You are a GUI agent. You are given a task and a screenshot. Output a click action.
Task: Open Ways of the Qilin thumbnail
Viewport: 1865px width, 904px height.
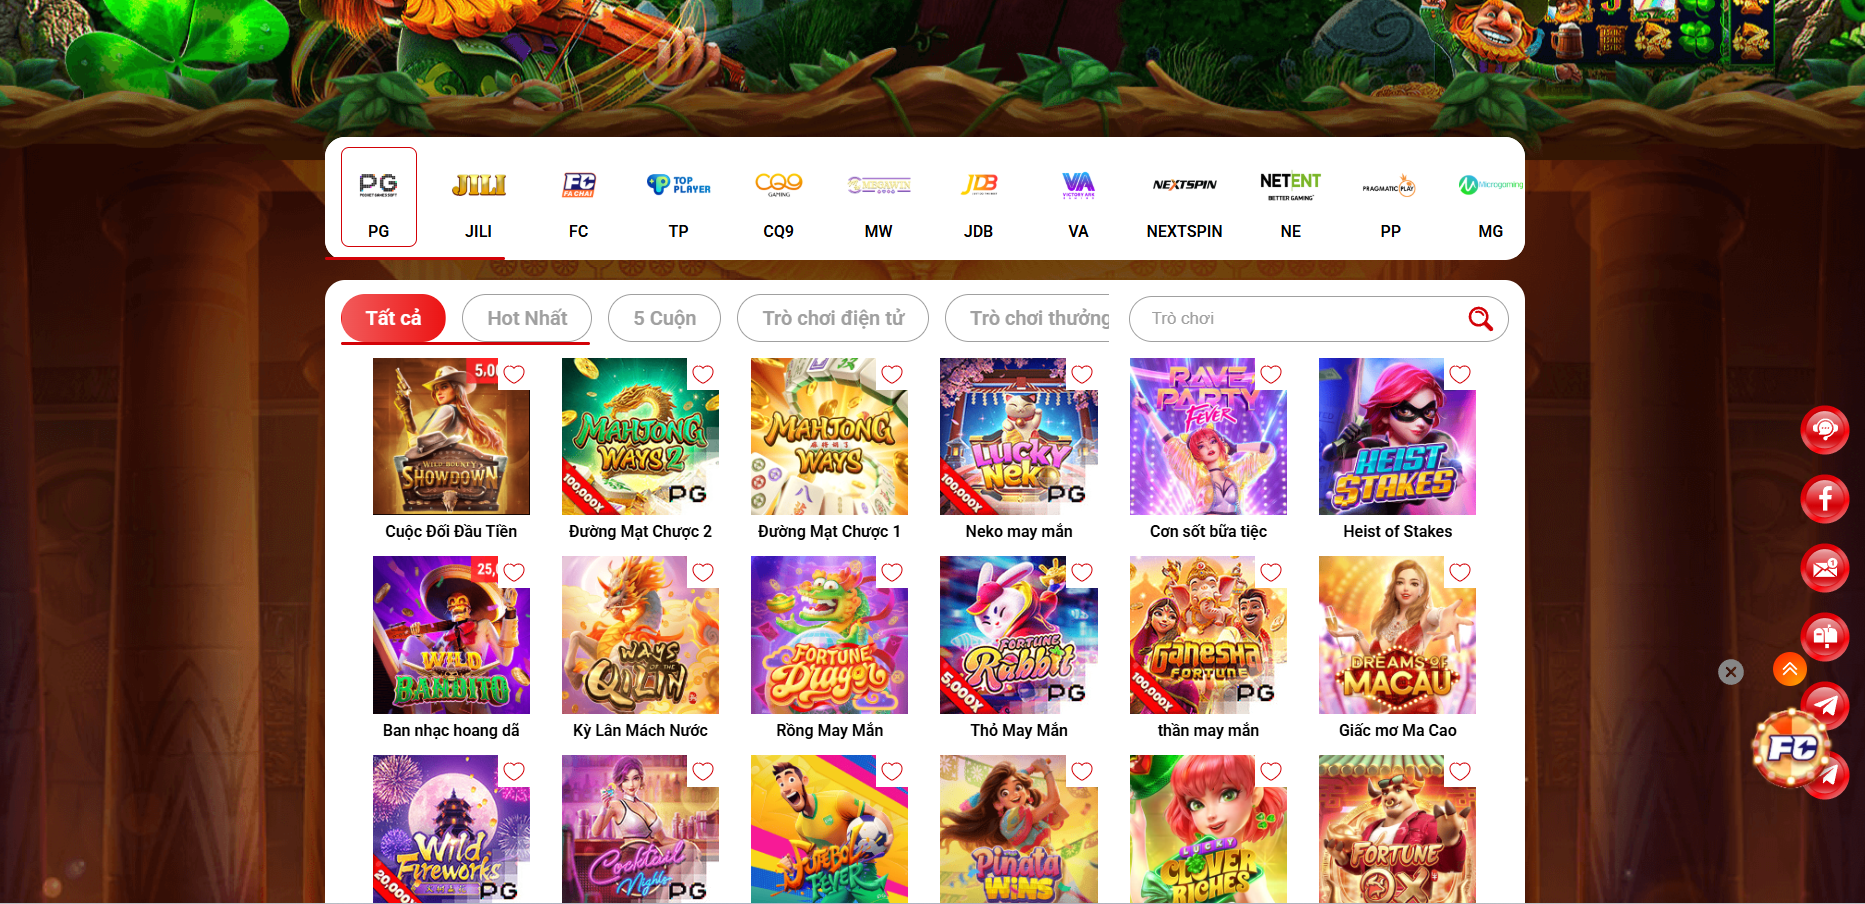640,635
